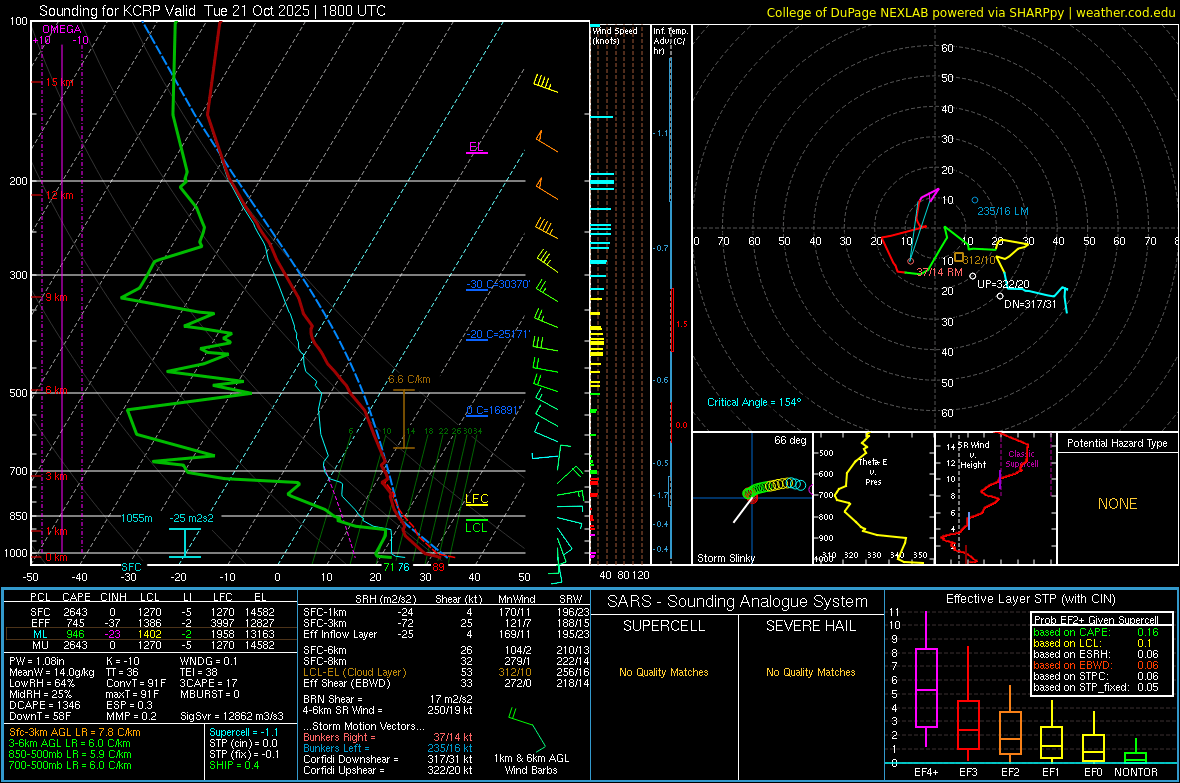Click the OMEGA label on the skew-T
This screenshot has height=783, width=1180.
62,29
